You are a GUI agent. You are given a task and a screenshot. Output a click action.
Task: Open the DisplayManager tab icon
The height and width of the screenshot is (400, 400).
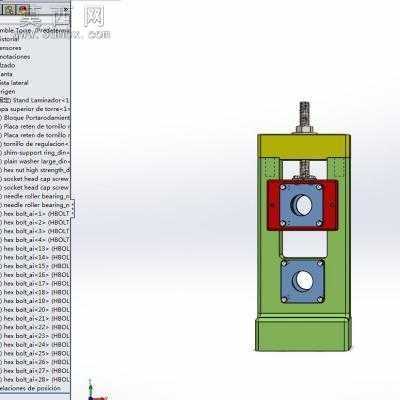23,9
